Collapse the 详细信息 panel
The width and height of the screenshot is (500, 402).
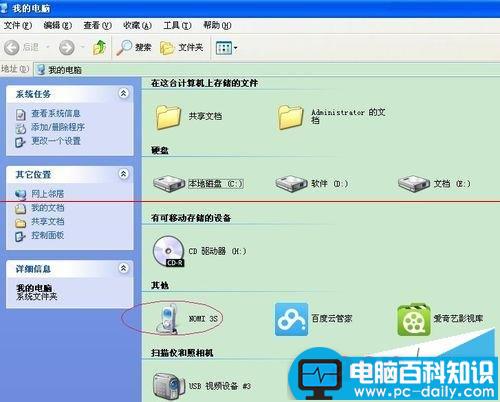(123, 268)
